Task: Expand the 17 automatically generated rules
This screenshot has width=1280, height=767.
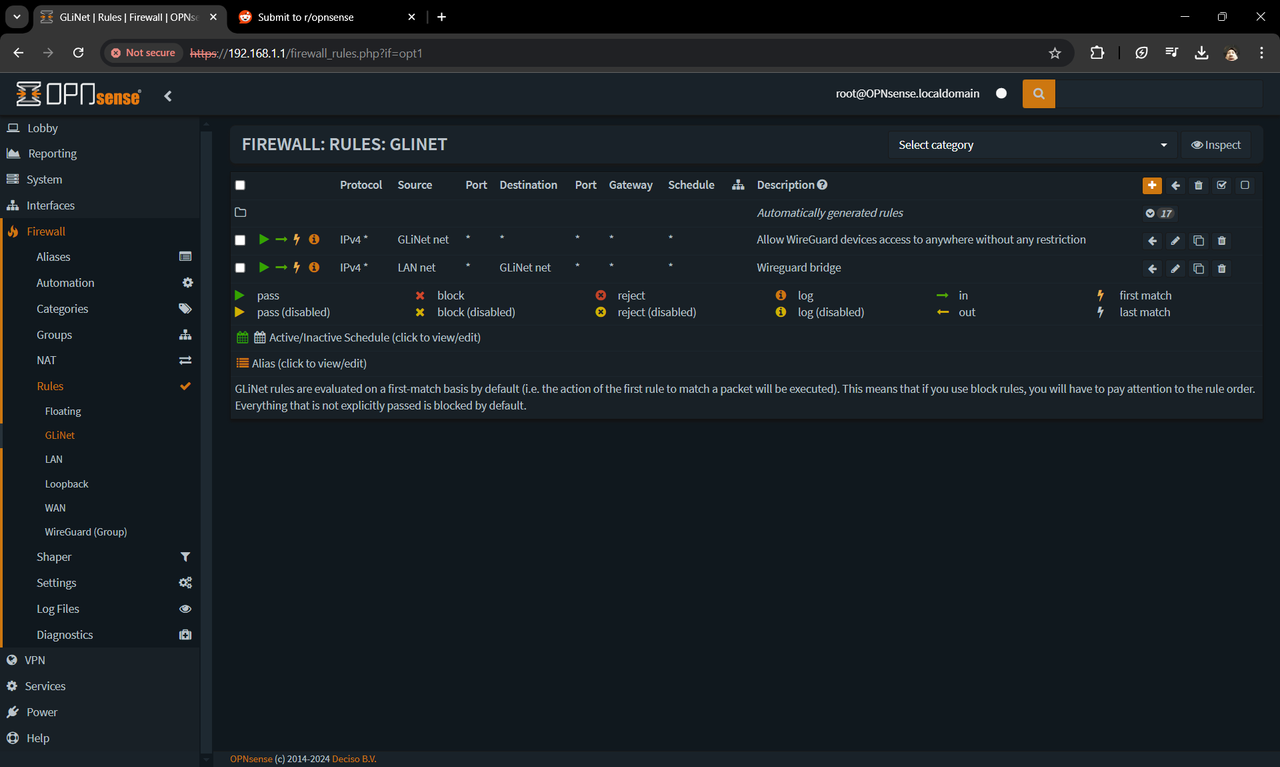Action: (x=1159, y=212)
